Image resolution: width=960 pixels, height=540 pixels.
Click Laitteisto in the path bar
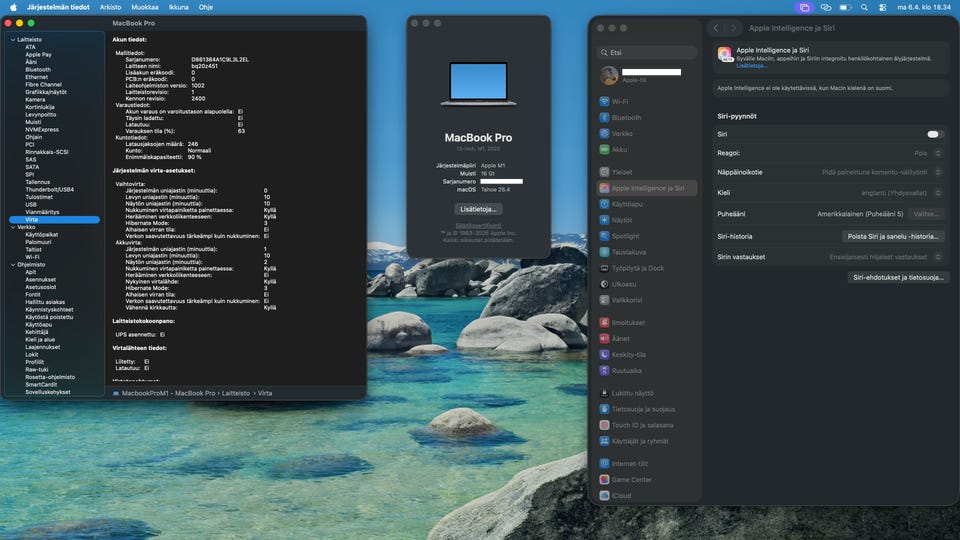pyautogui.click(x=236, y=393)
